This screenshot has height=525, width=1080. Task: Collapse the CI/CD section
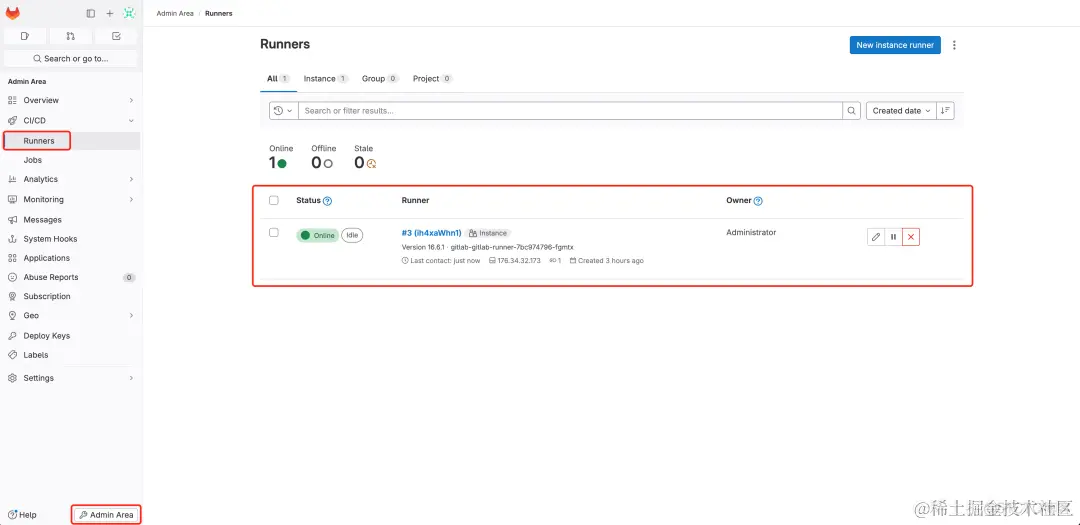point(72,121)
